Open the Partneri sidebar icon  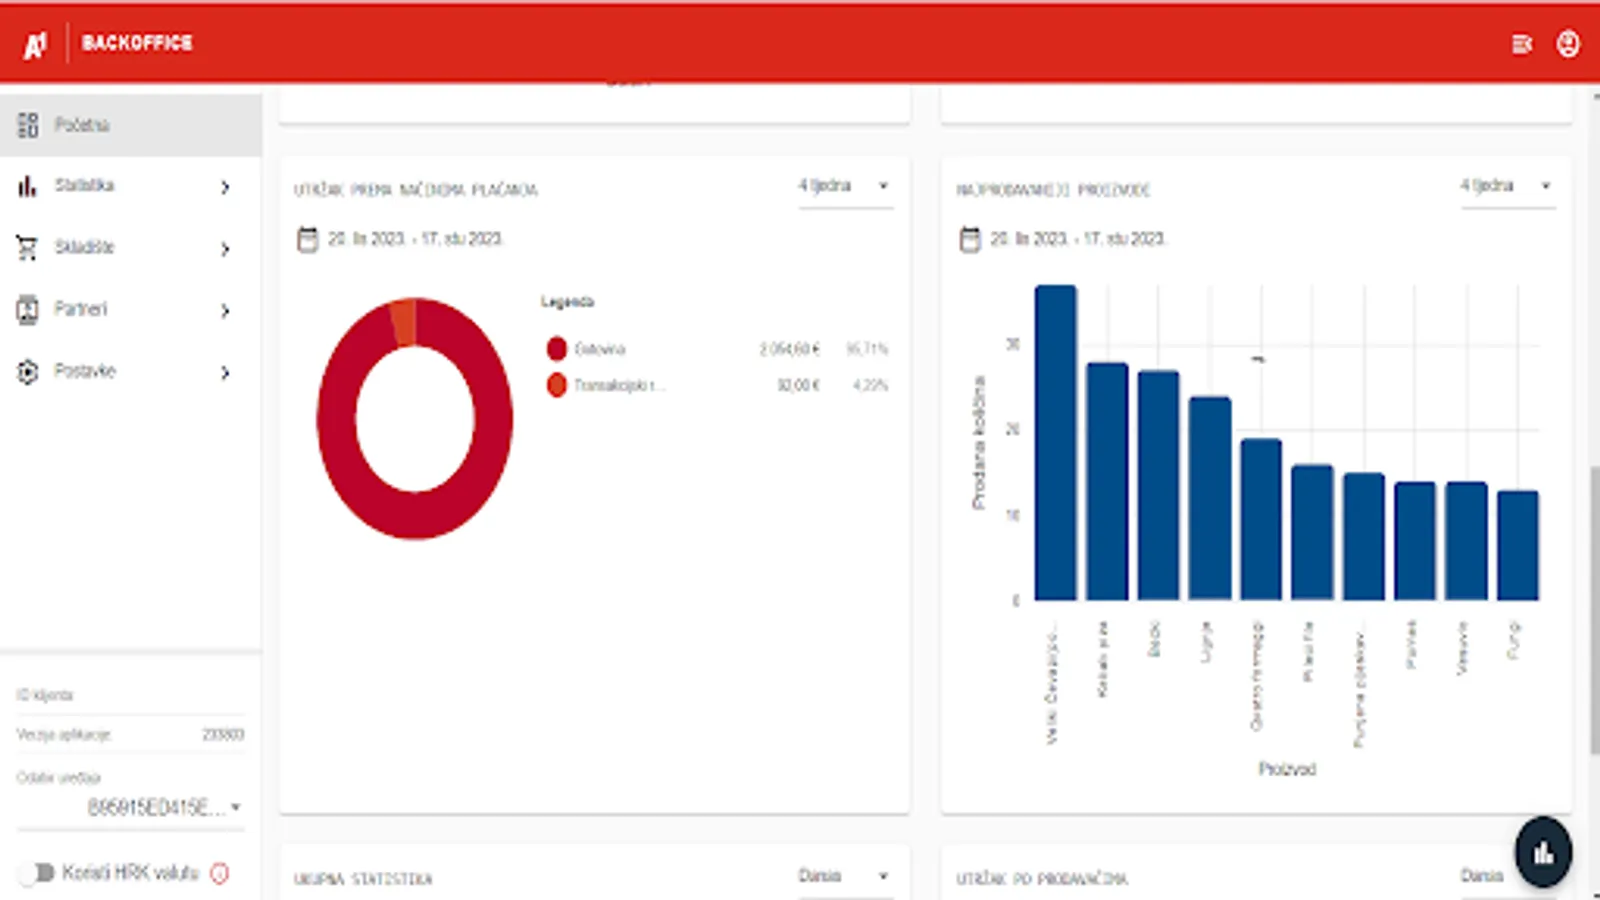pos(27,309)
